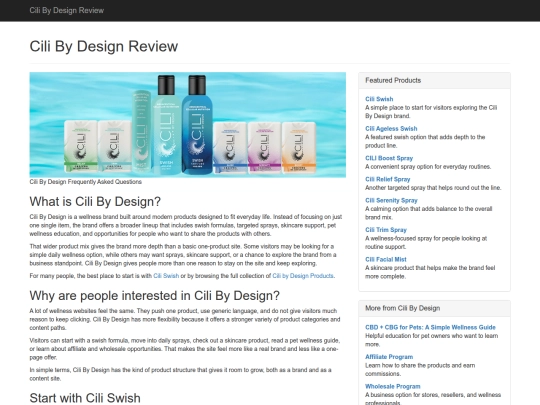
Task: Click the Cili product lineup banner image
Action: click(188, 125)
